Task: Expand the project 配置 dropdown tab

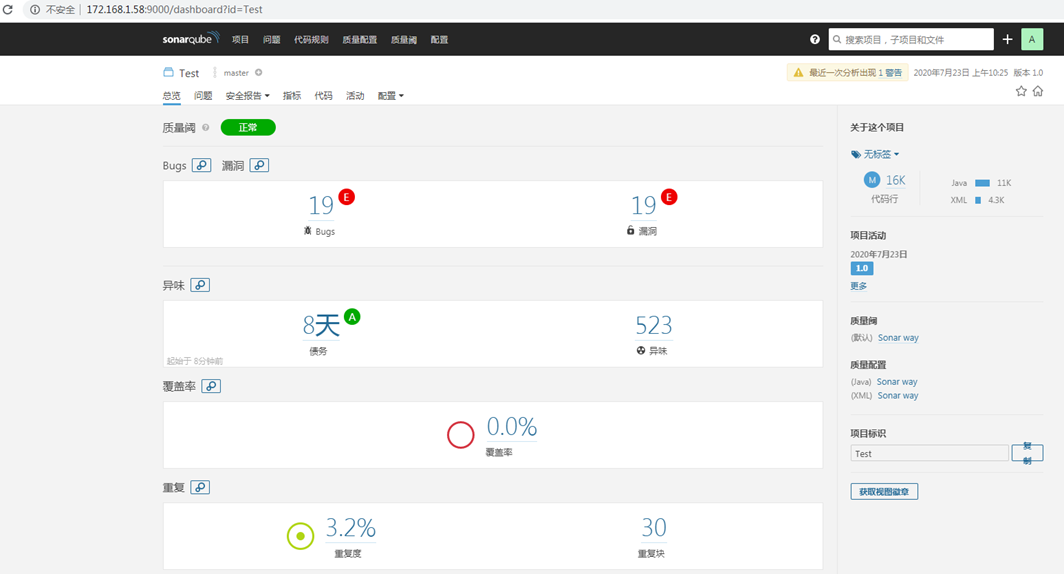Action: (x=391, y=96)
